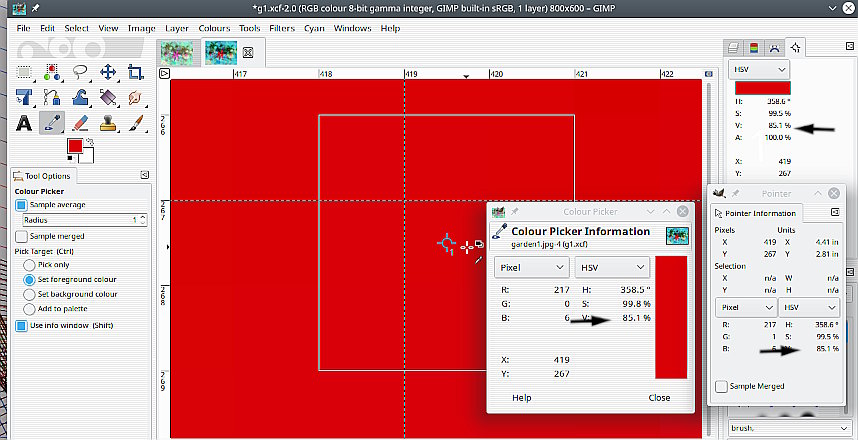This screenshot has width=858, height=440.
Task: Enable Sample Merged in Pointer dialog
Action: [x=721, y=386]
